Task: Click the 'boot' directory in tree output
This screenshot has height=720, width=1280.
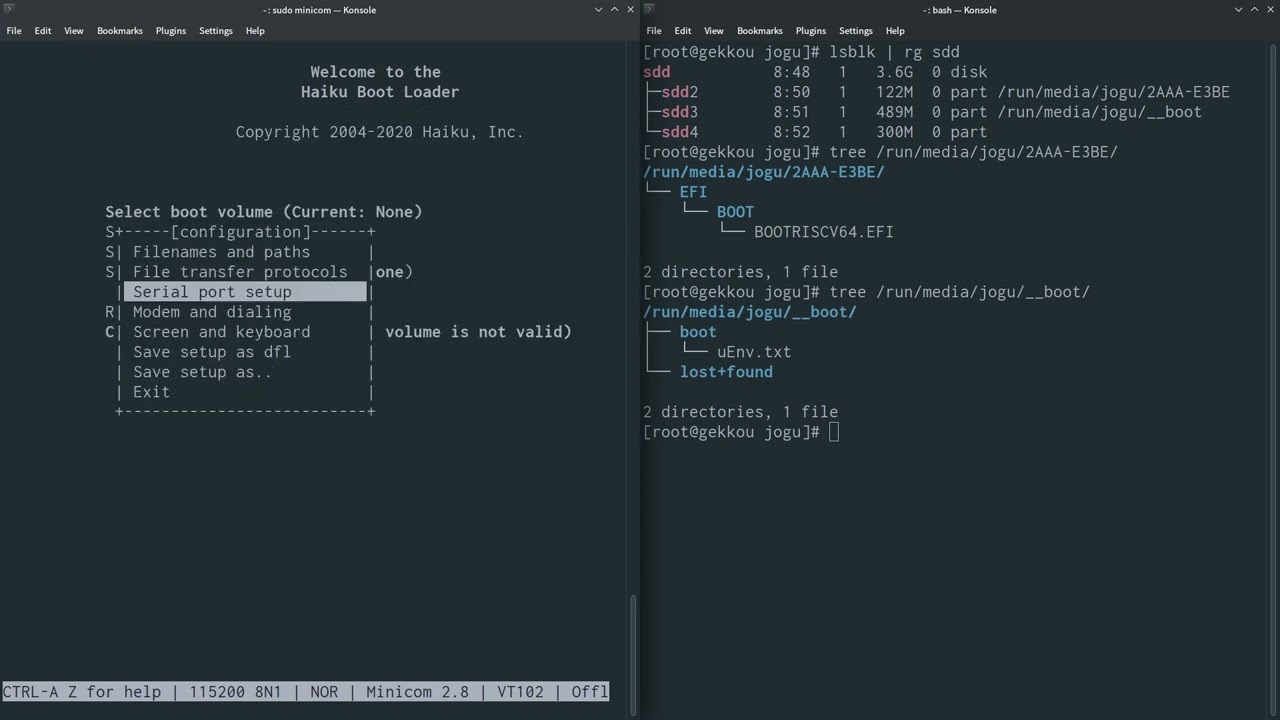Action: click(x=698, y=332)
